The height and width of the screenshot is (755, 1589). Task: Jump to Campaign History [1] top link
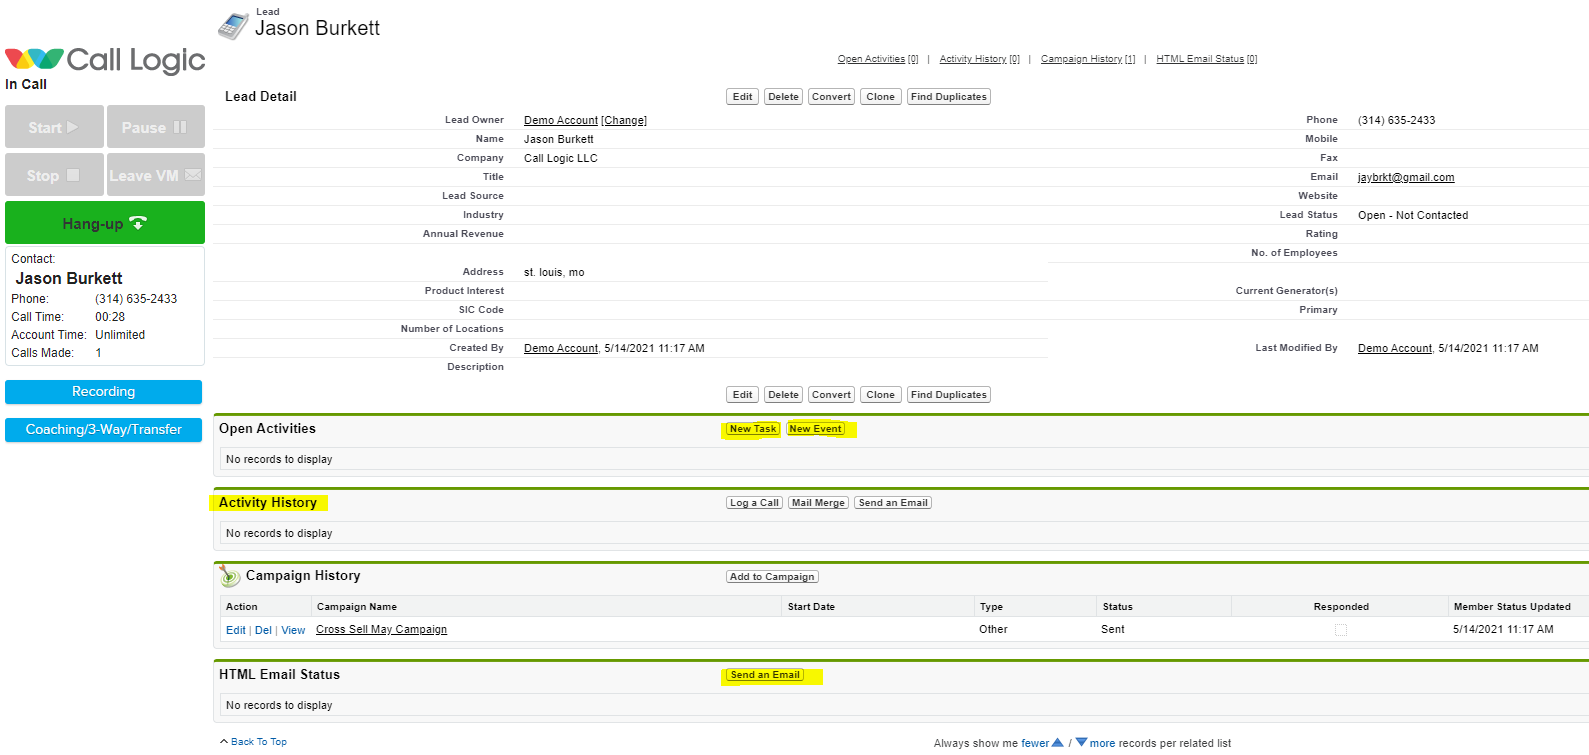[x=1088, y=59]
